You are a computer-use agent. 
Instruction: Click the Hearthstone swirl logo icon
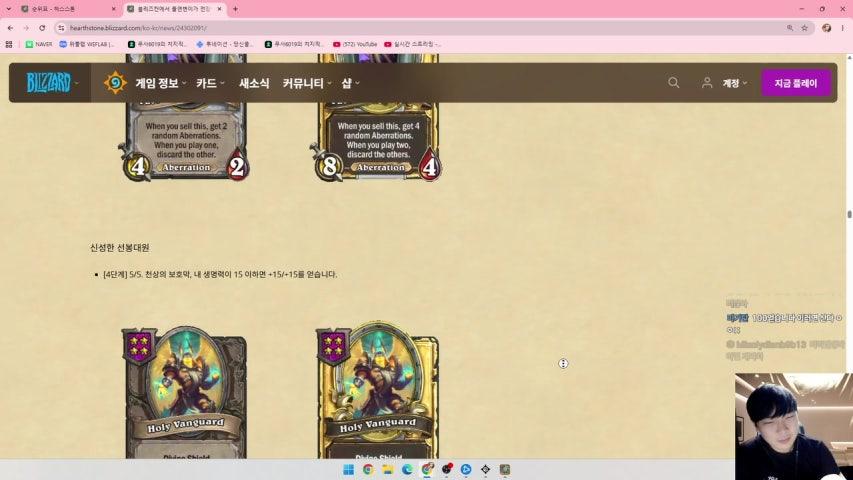click(115, 83)
